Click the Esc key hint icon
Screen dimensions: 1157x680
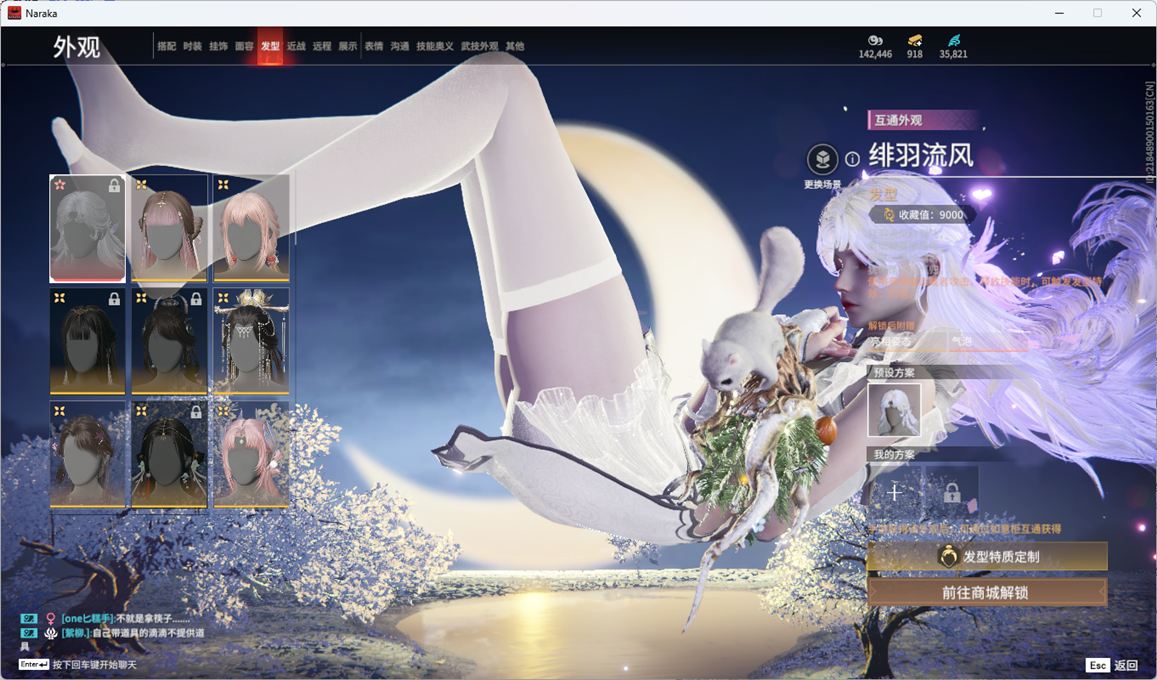tap(1098, 665)
